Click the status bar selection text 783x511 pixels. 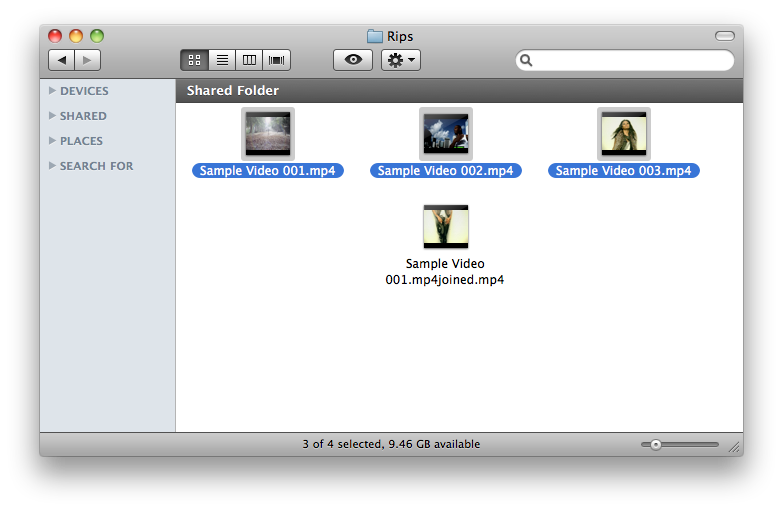[391, 444]
